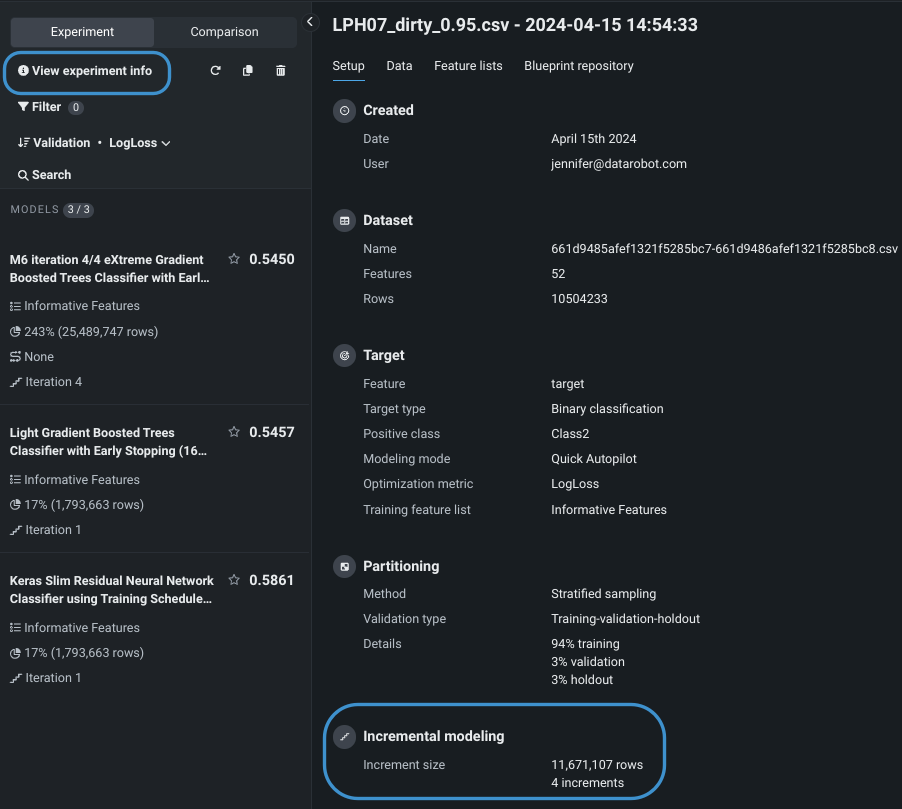Open the Blueprint repository tab

(x=578, y=66)
